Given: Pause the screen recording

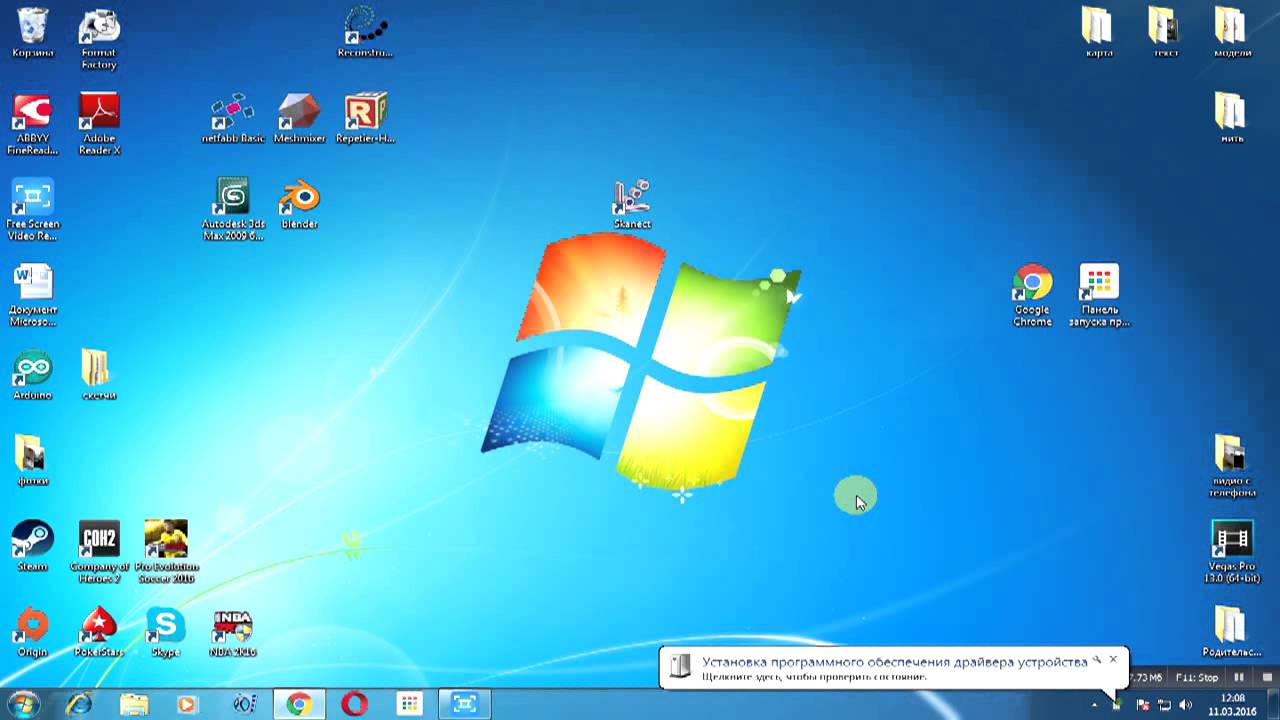Looking at the screenshot, I should [1239, 677].
